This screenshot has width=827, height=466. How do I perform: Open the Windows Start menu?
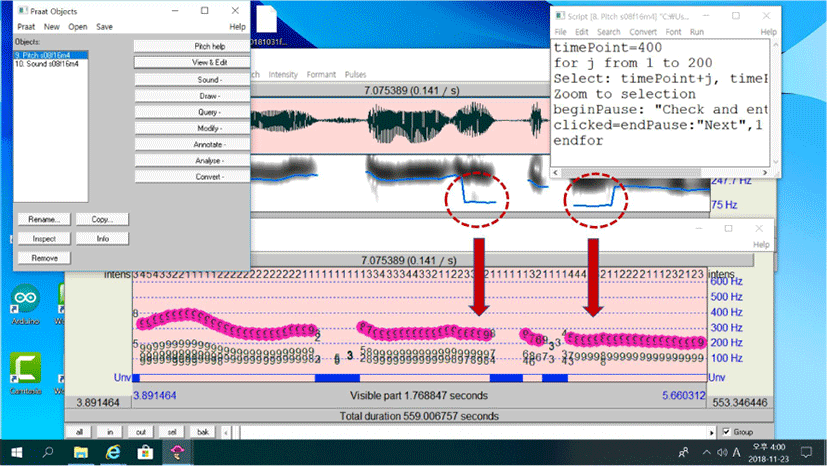pyautogui.click(x=16, y=452)
